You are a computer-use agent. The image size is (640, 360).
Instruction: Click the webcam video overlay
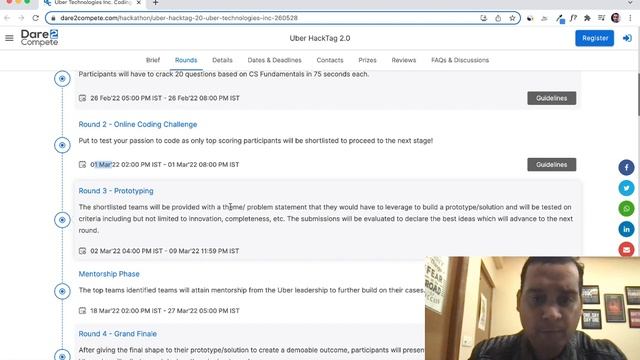pyautogui.click(x=532, y=308)
